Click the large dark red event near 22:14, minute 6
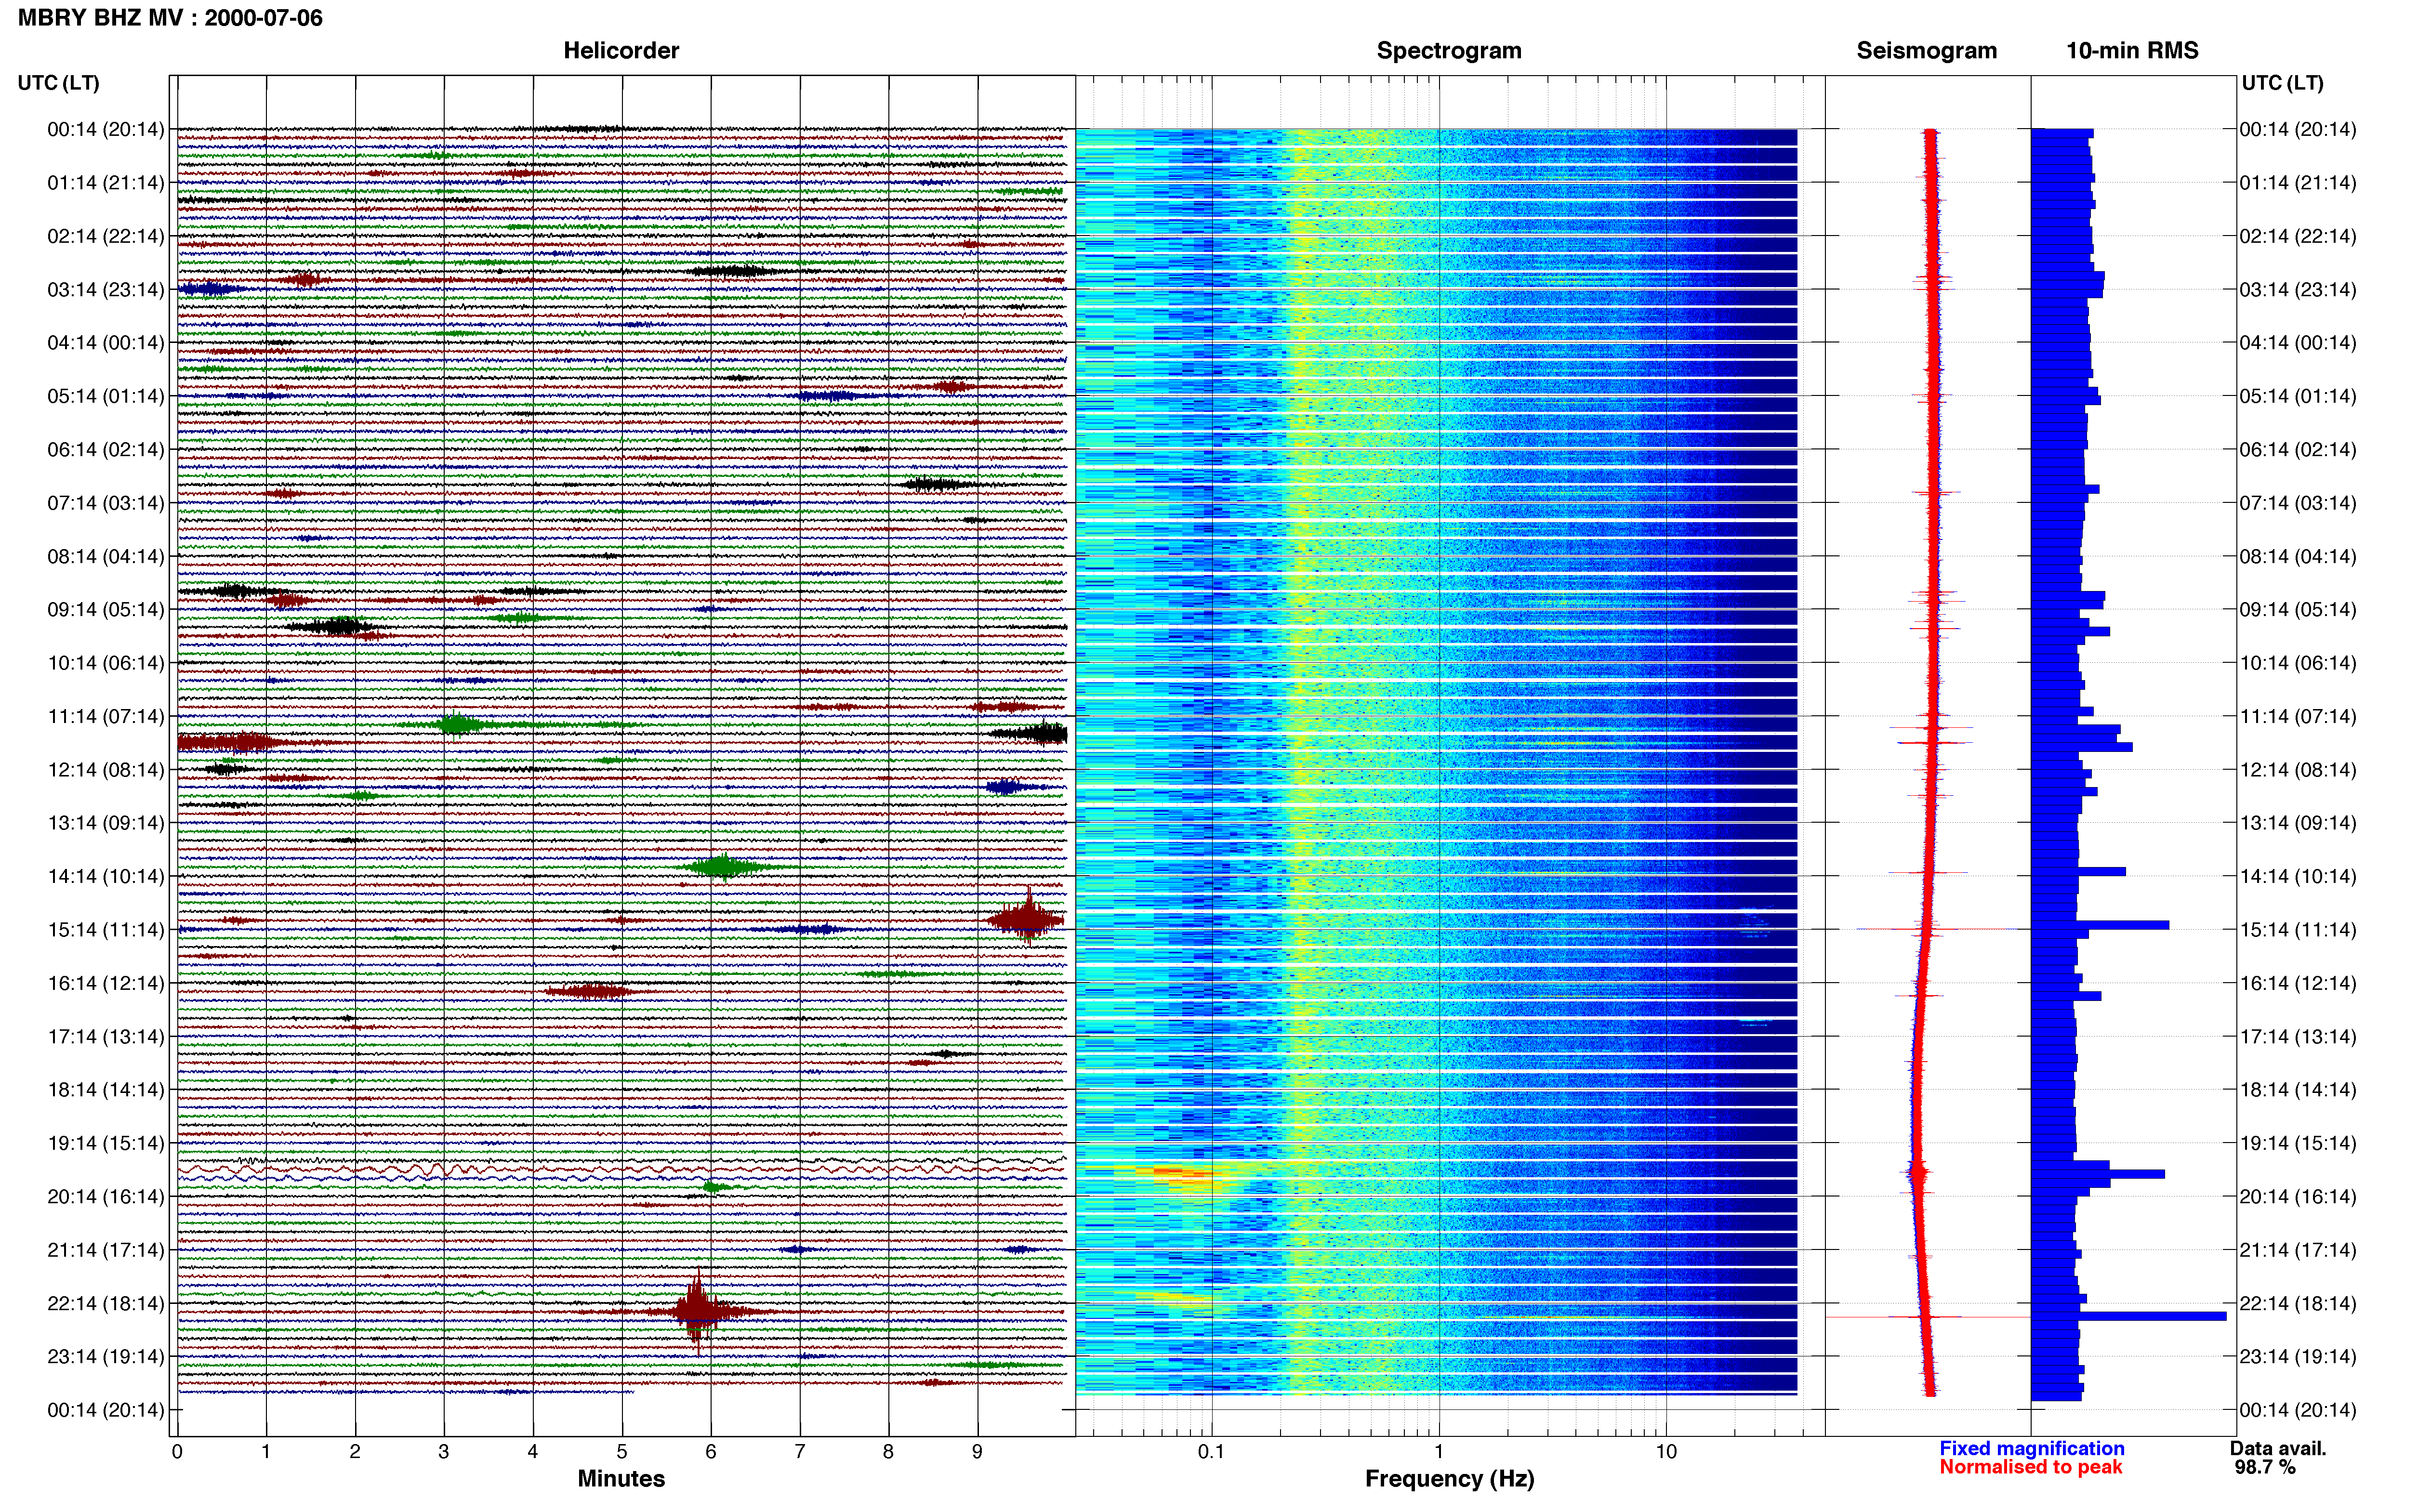Viewport: 2418px width, 1512px height. [697, 1311]
